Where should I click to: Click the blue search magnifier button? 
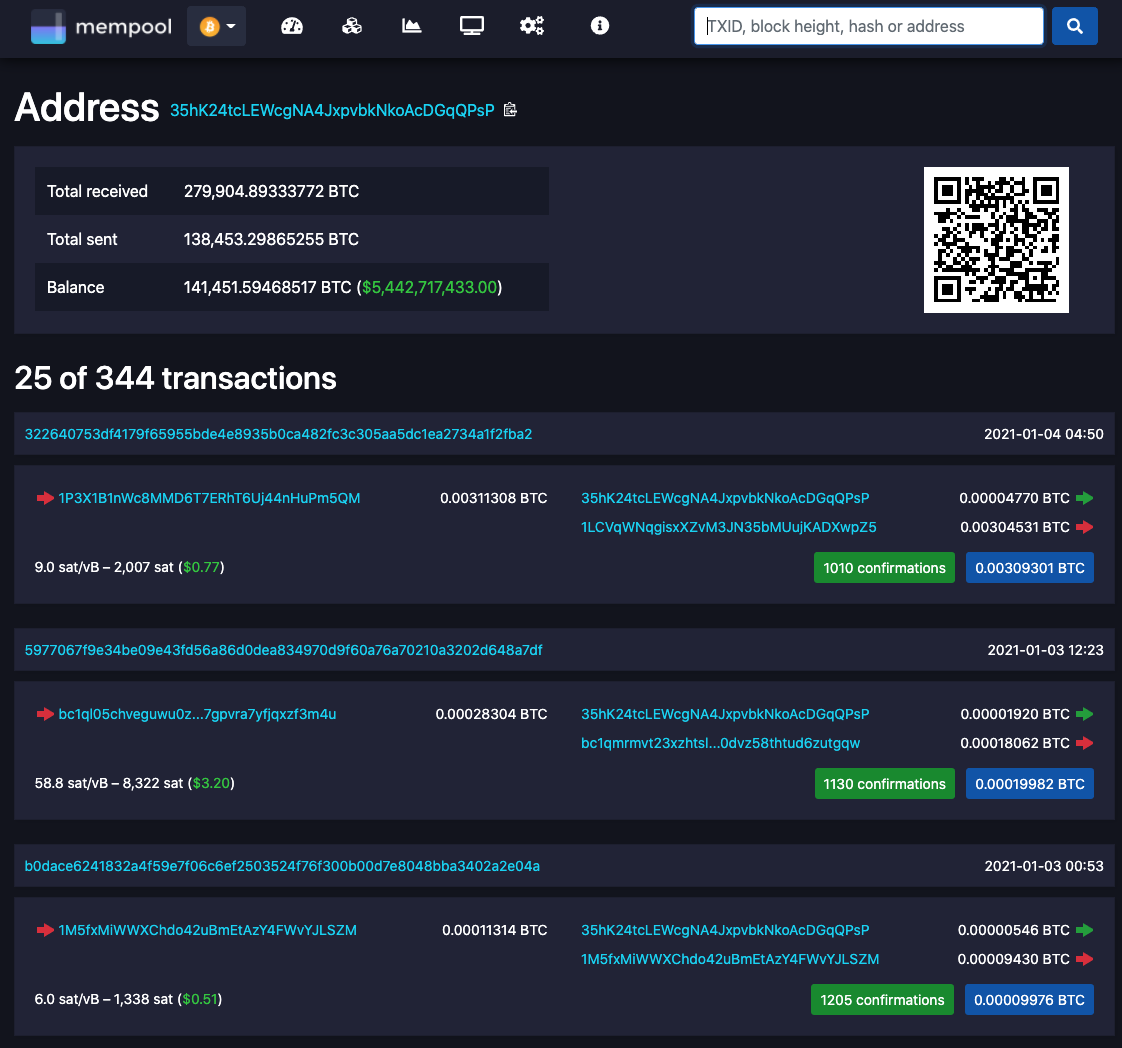1074,26
